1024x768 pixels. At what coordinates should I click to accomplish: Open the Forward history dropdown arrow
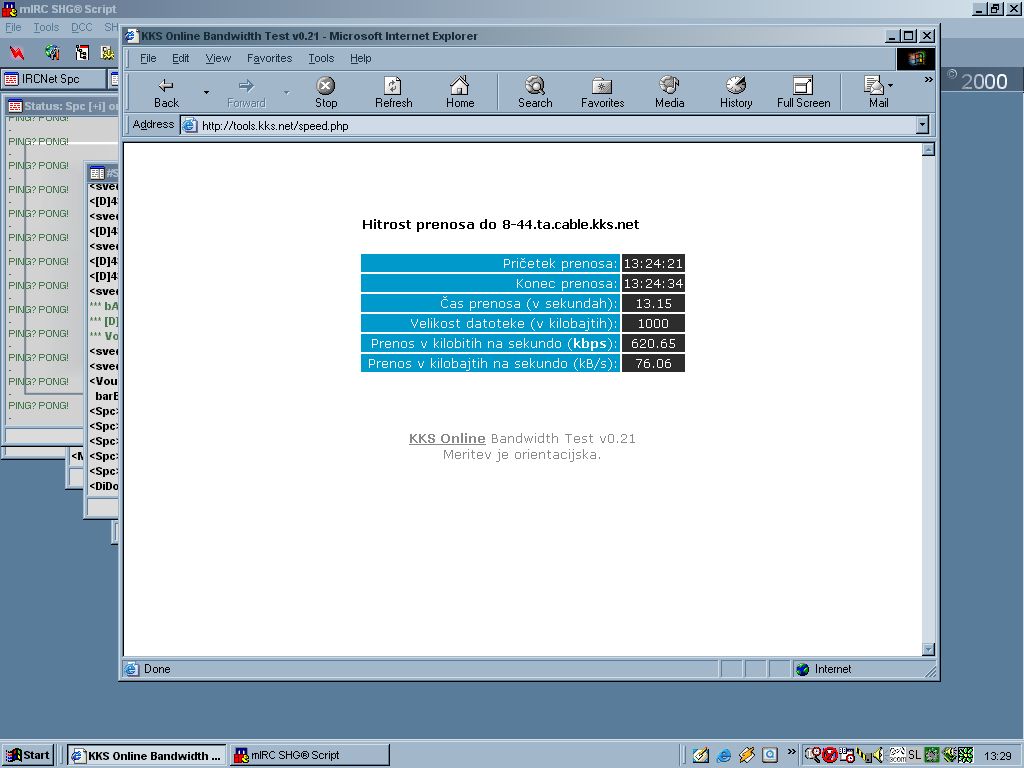[x=287, y=92]
